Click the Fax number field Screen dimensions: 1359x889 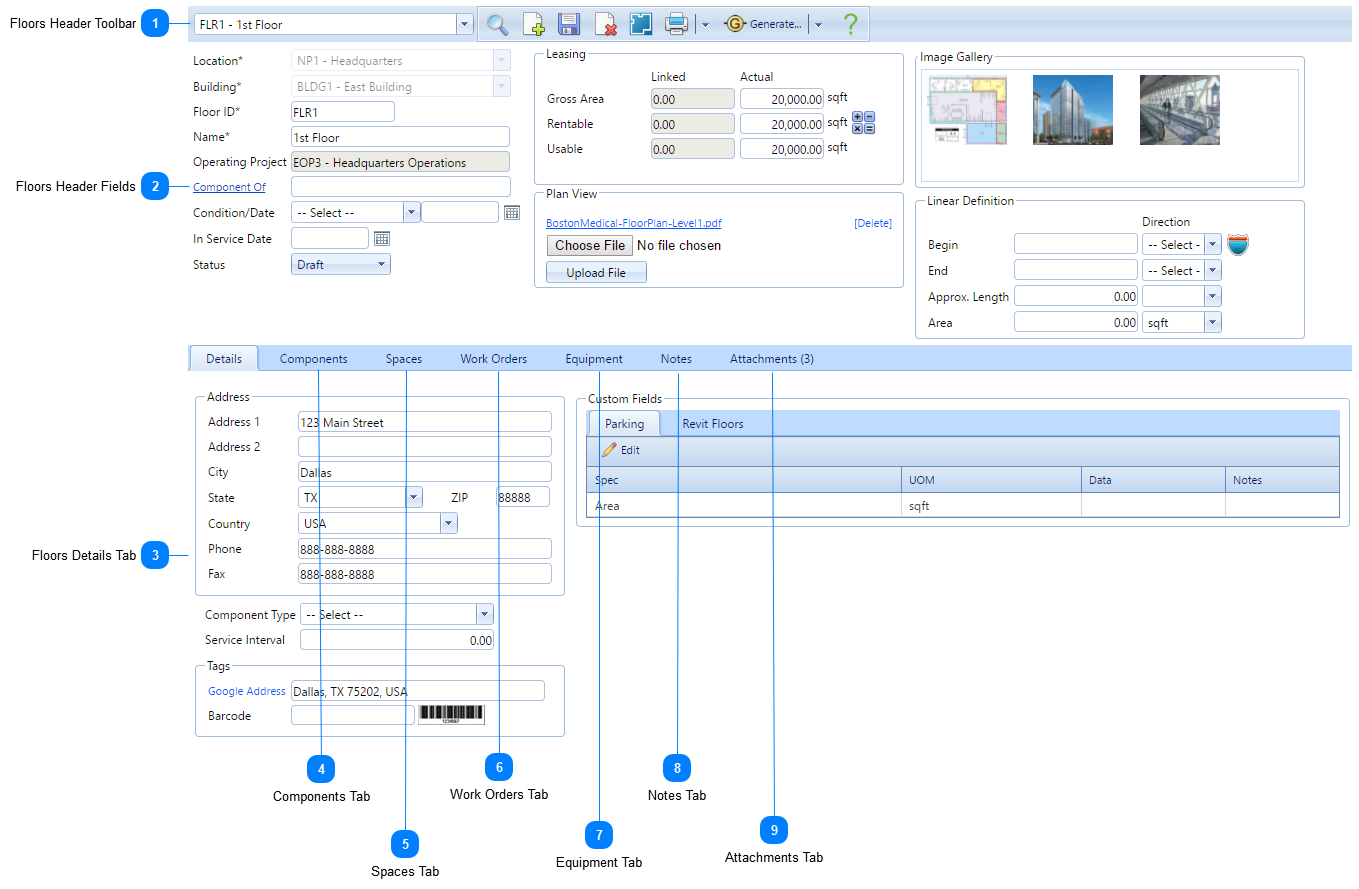click(x=425, y=574)
